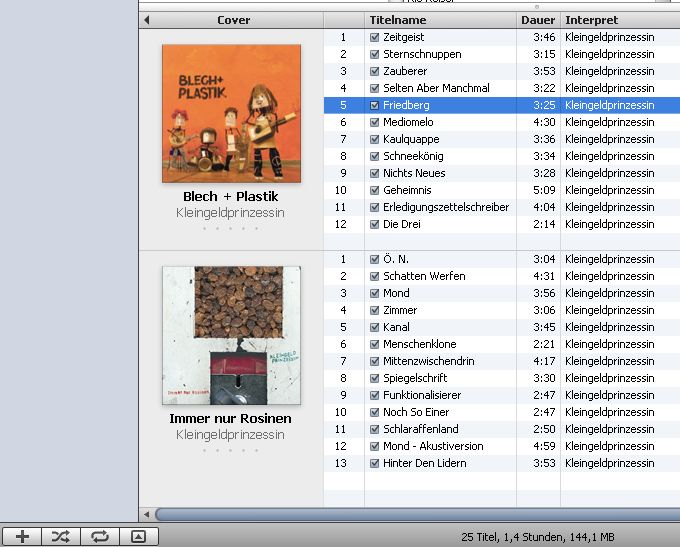
Task: Click the horizontal scrollbar thumb
Action: [417, 514]
